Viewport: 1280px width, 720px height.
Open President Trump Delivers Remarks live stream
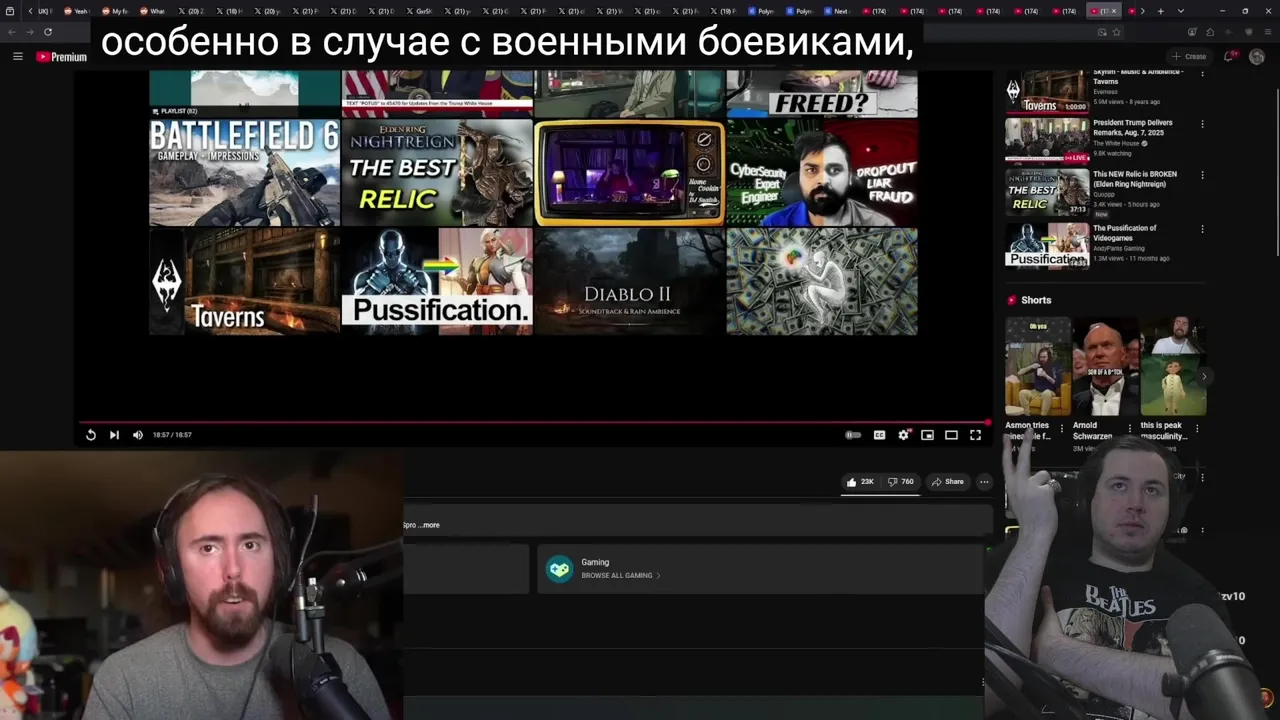tap(1047, 141)
